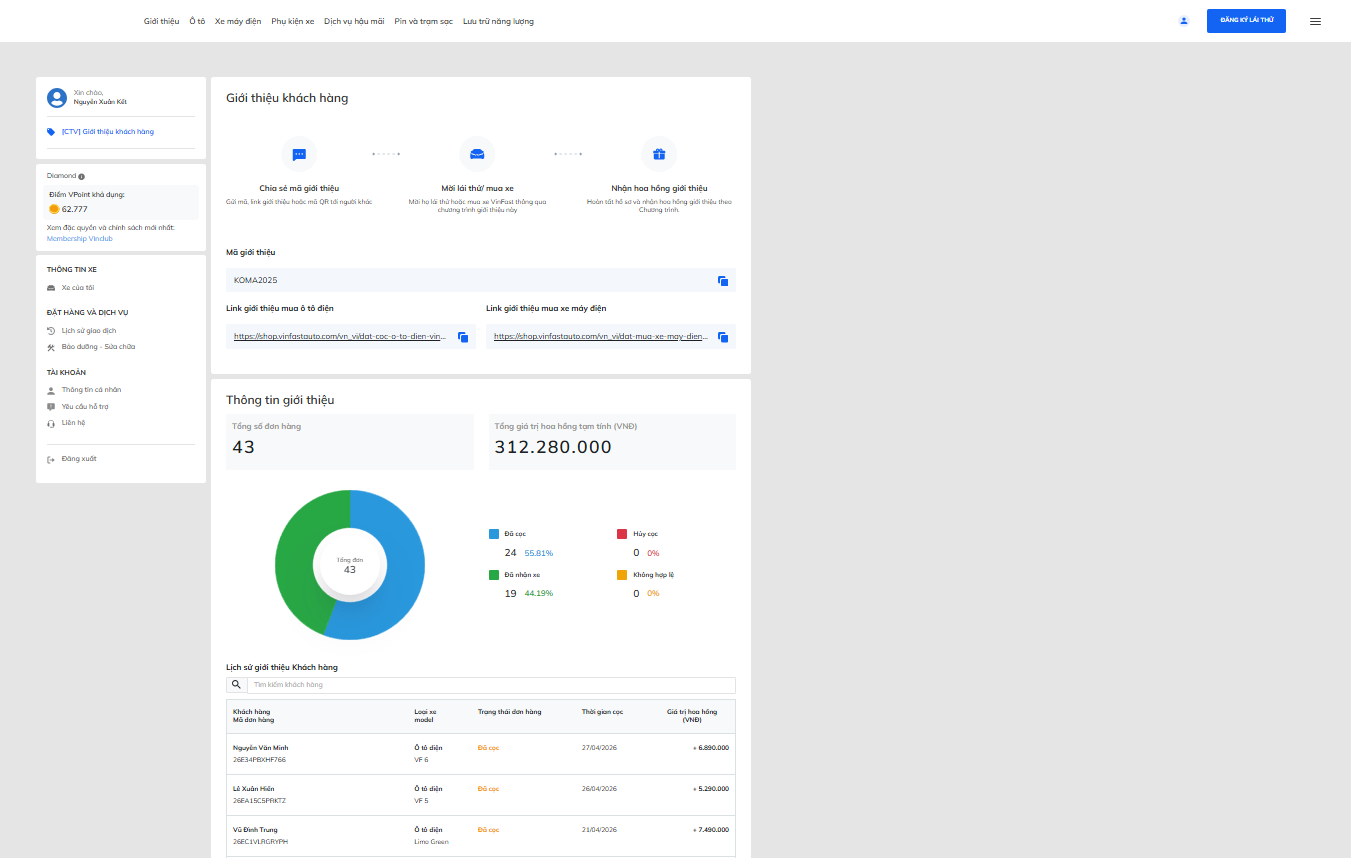The height and width of the screenshot is (858, 1351).
Task: Click the yellow Không hợp lệ legend swatch
Action: tap(622, 575)
